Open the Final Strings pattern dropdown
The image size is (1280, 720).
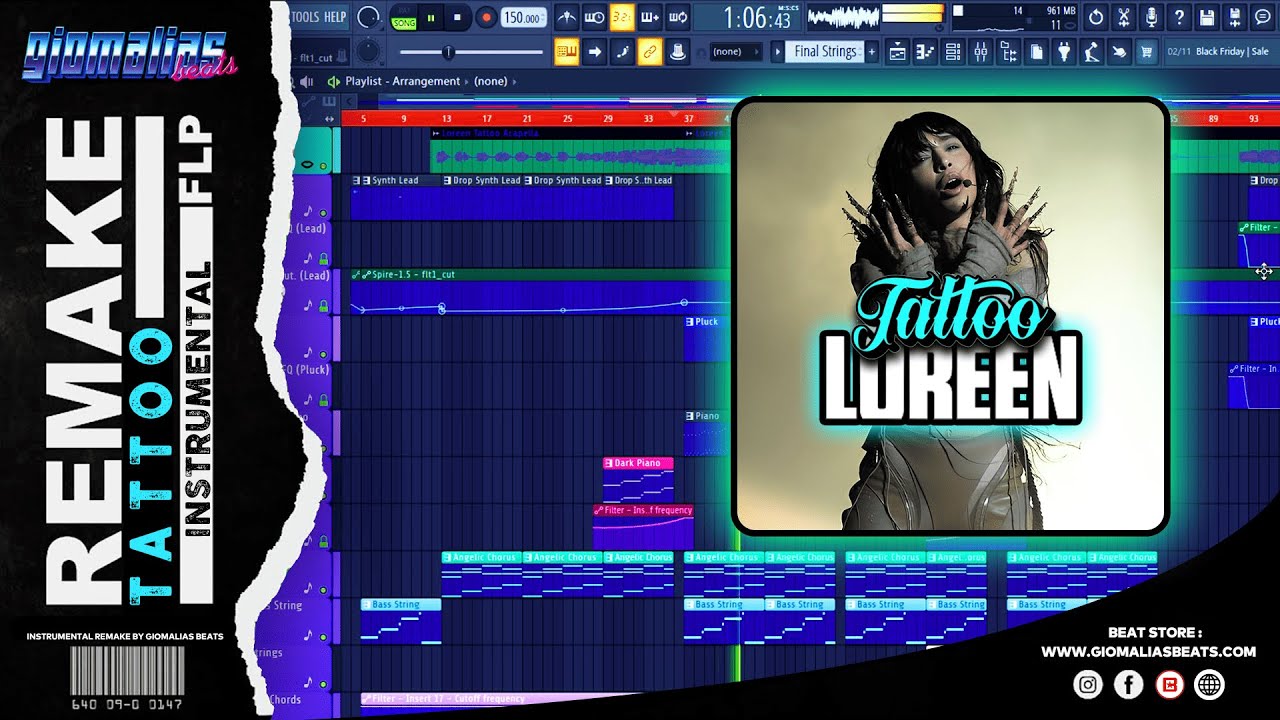[825, 51]
